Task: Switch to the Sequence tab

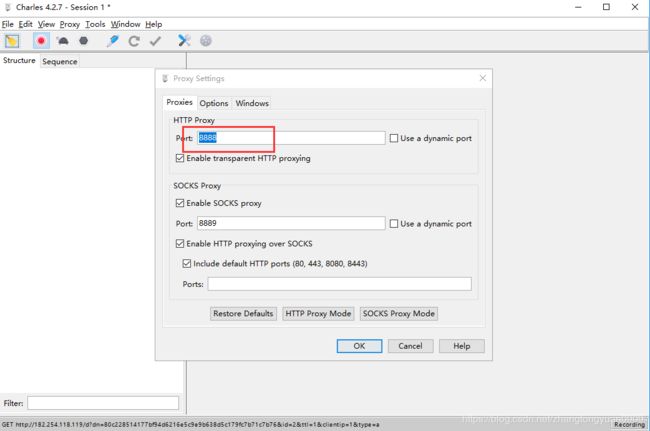Action: pyautogui.click(x=60, y=61)
